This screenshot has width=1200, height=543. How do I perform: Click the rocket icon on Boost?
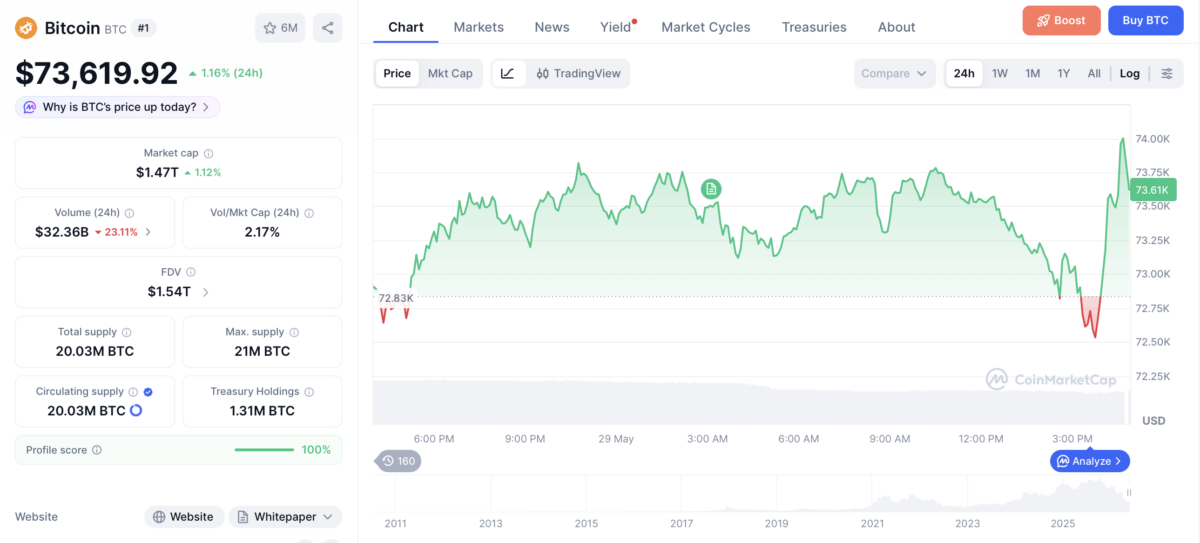pyautogui.click(x=1044, y=20)
